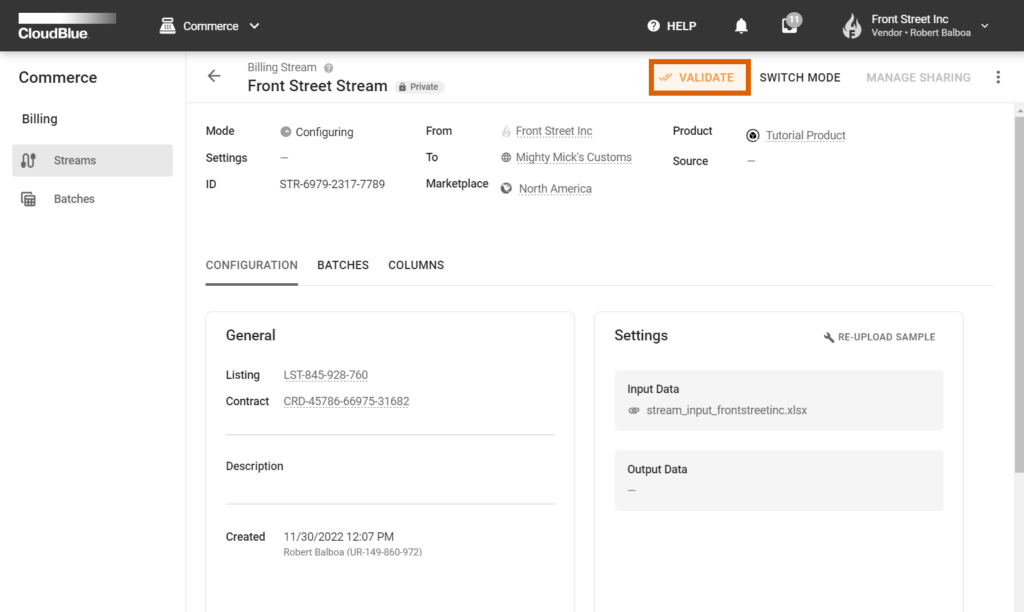Click the Private lock badge
The height and width of the screenshot is (612, 1024).
[419, 87]
